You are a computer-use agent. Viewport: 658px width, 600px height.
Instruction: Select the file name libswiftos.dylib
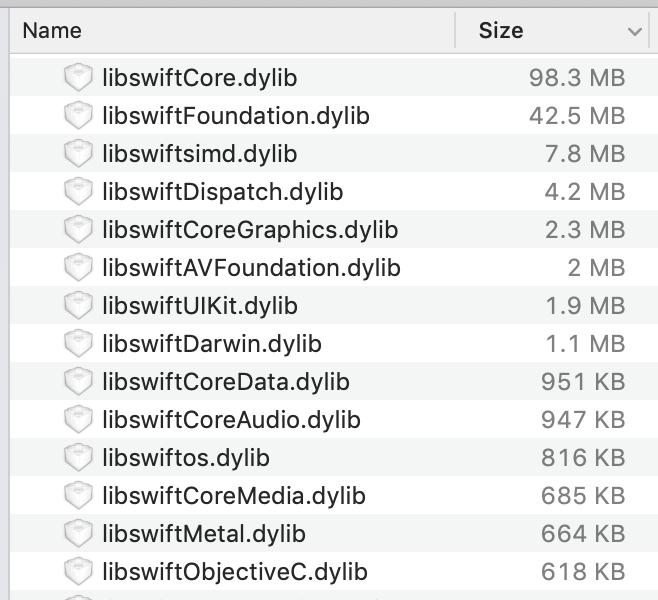(x=186, y=458)
